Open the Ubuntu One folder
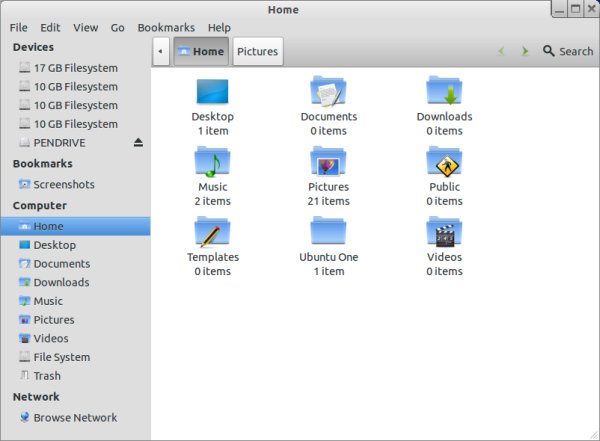This screenshot has width=600, height=441. click(x=328, y=232)
